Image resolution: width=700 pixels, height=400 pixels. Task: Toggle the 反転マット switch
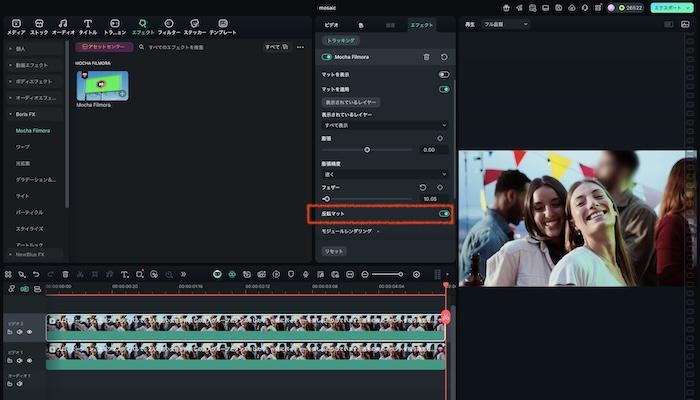click(x=443, y=213)
